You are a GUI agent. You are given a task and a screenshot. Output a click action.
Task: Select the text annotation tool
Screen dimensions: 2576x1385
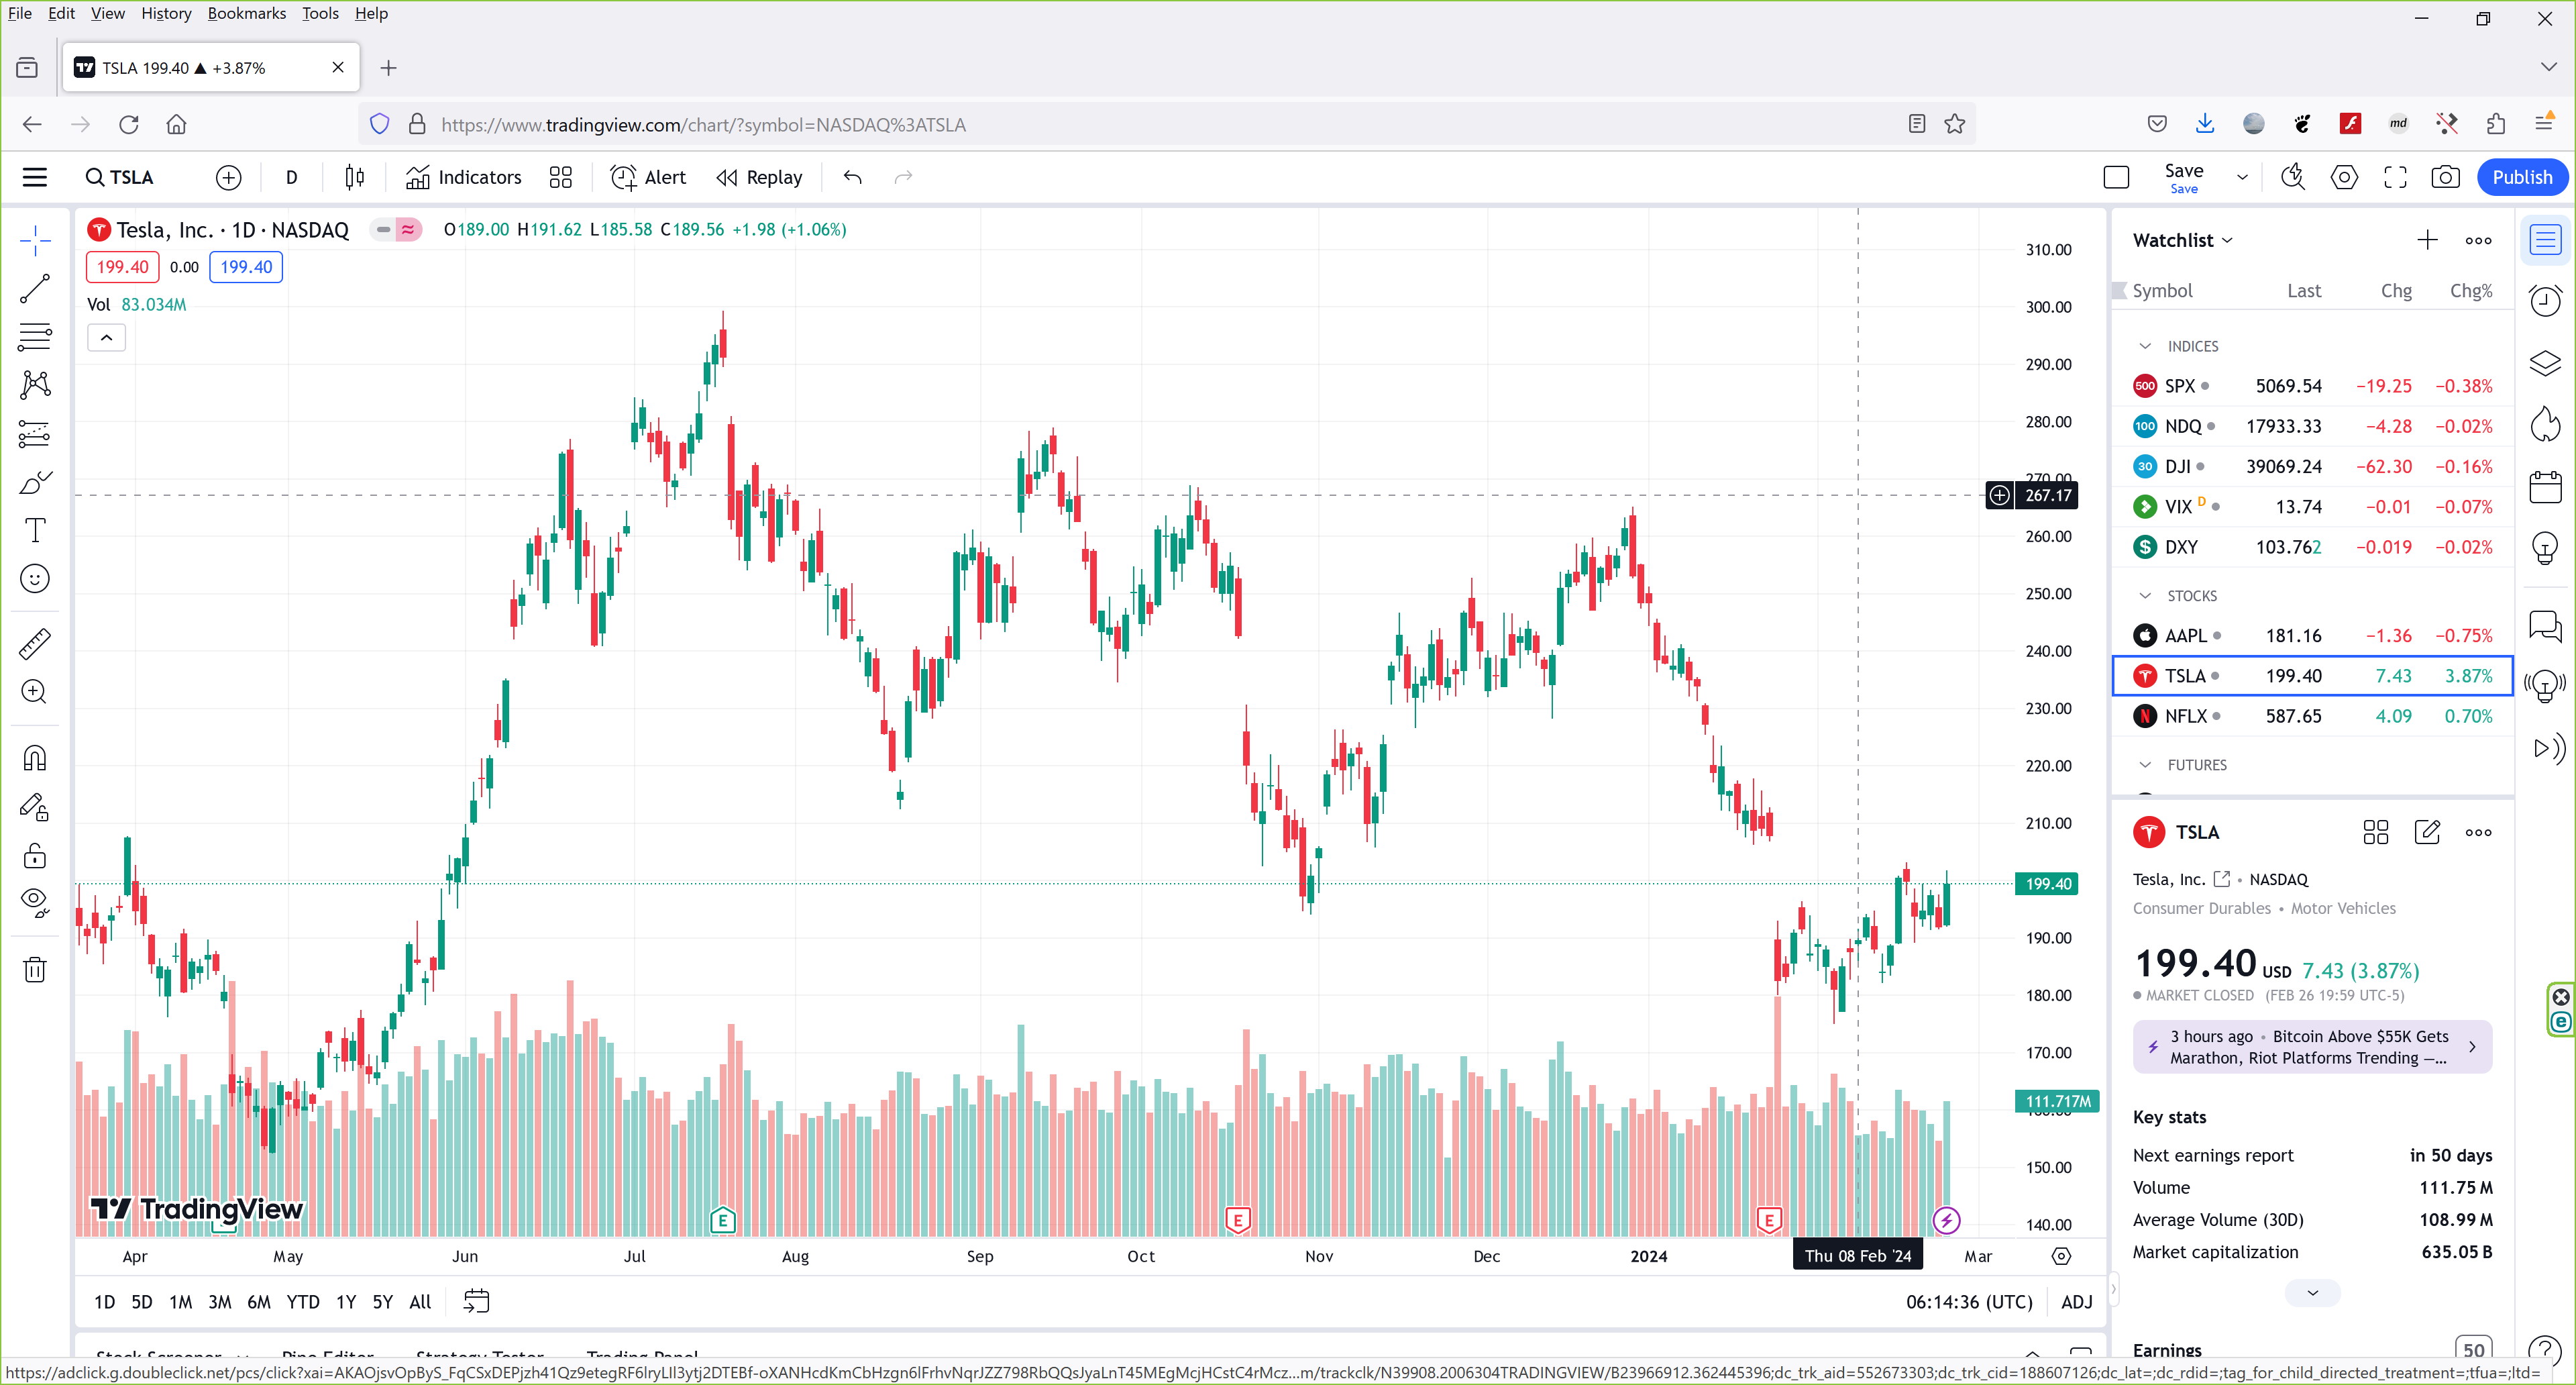pyautogui.click(x=35, y=530)
